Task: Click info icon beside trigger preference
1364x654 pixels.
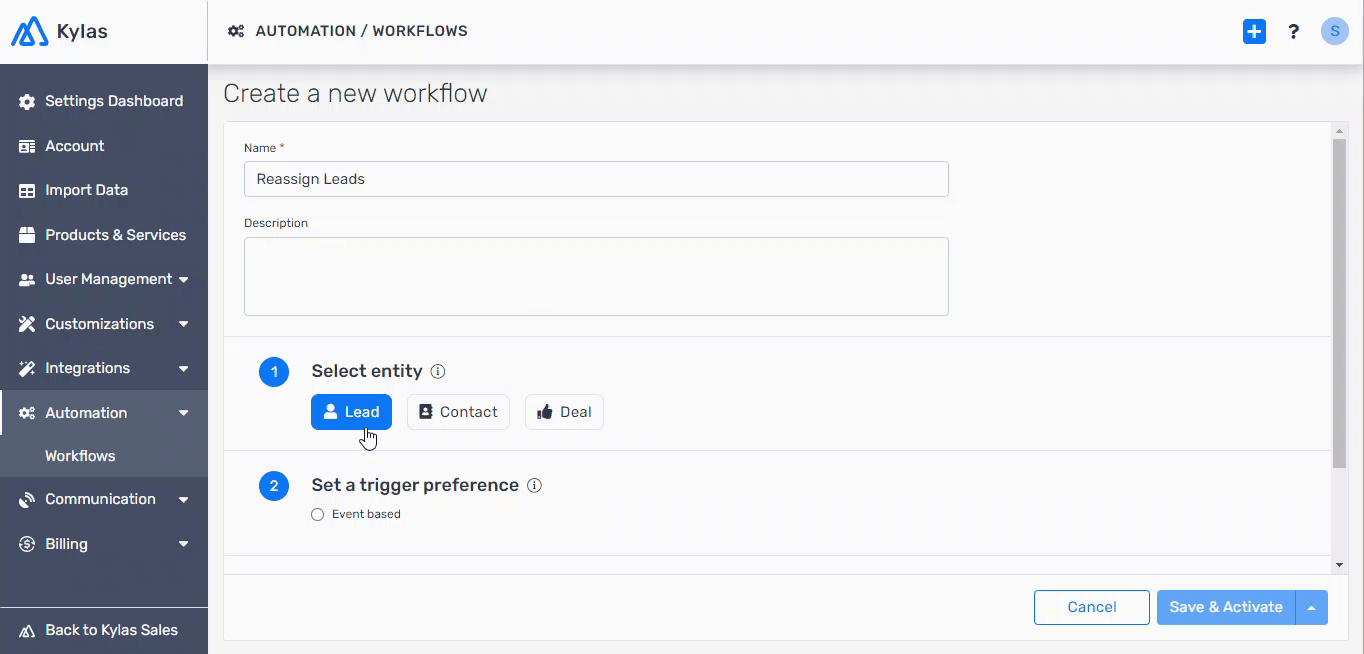Action: tap(534, 485)
